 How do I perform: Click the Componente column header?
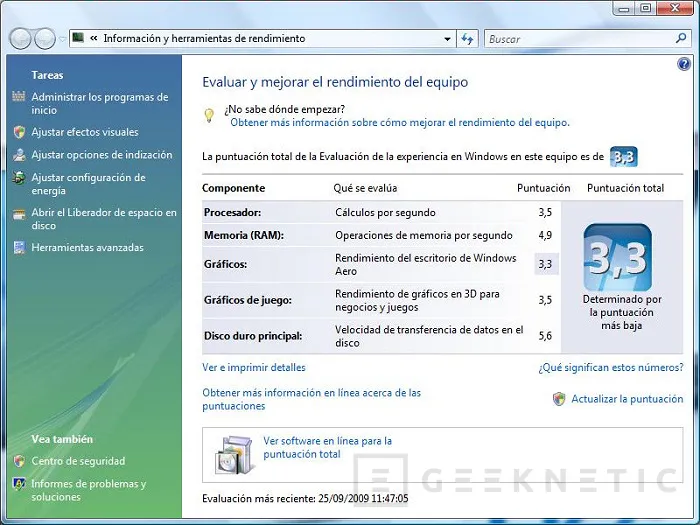click(x=233, y=188)
